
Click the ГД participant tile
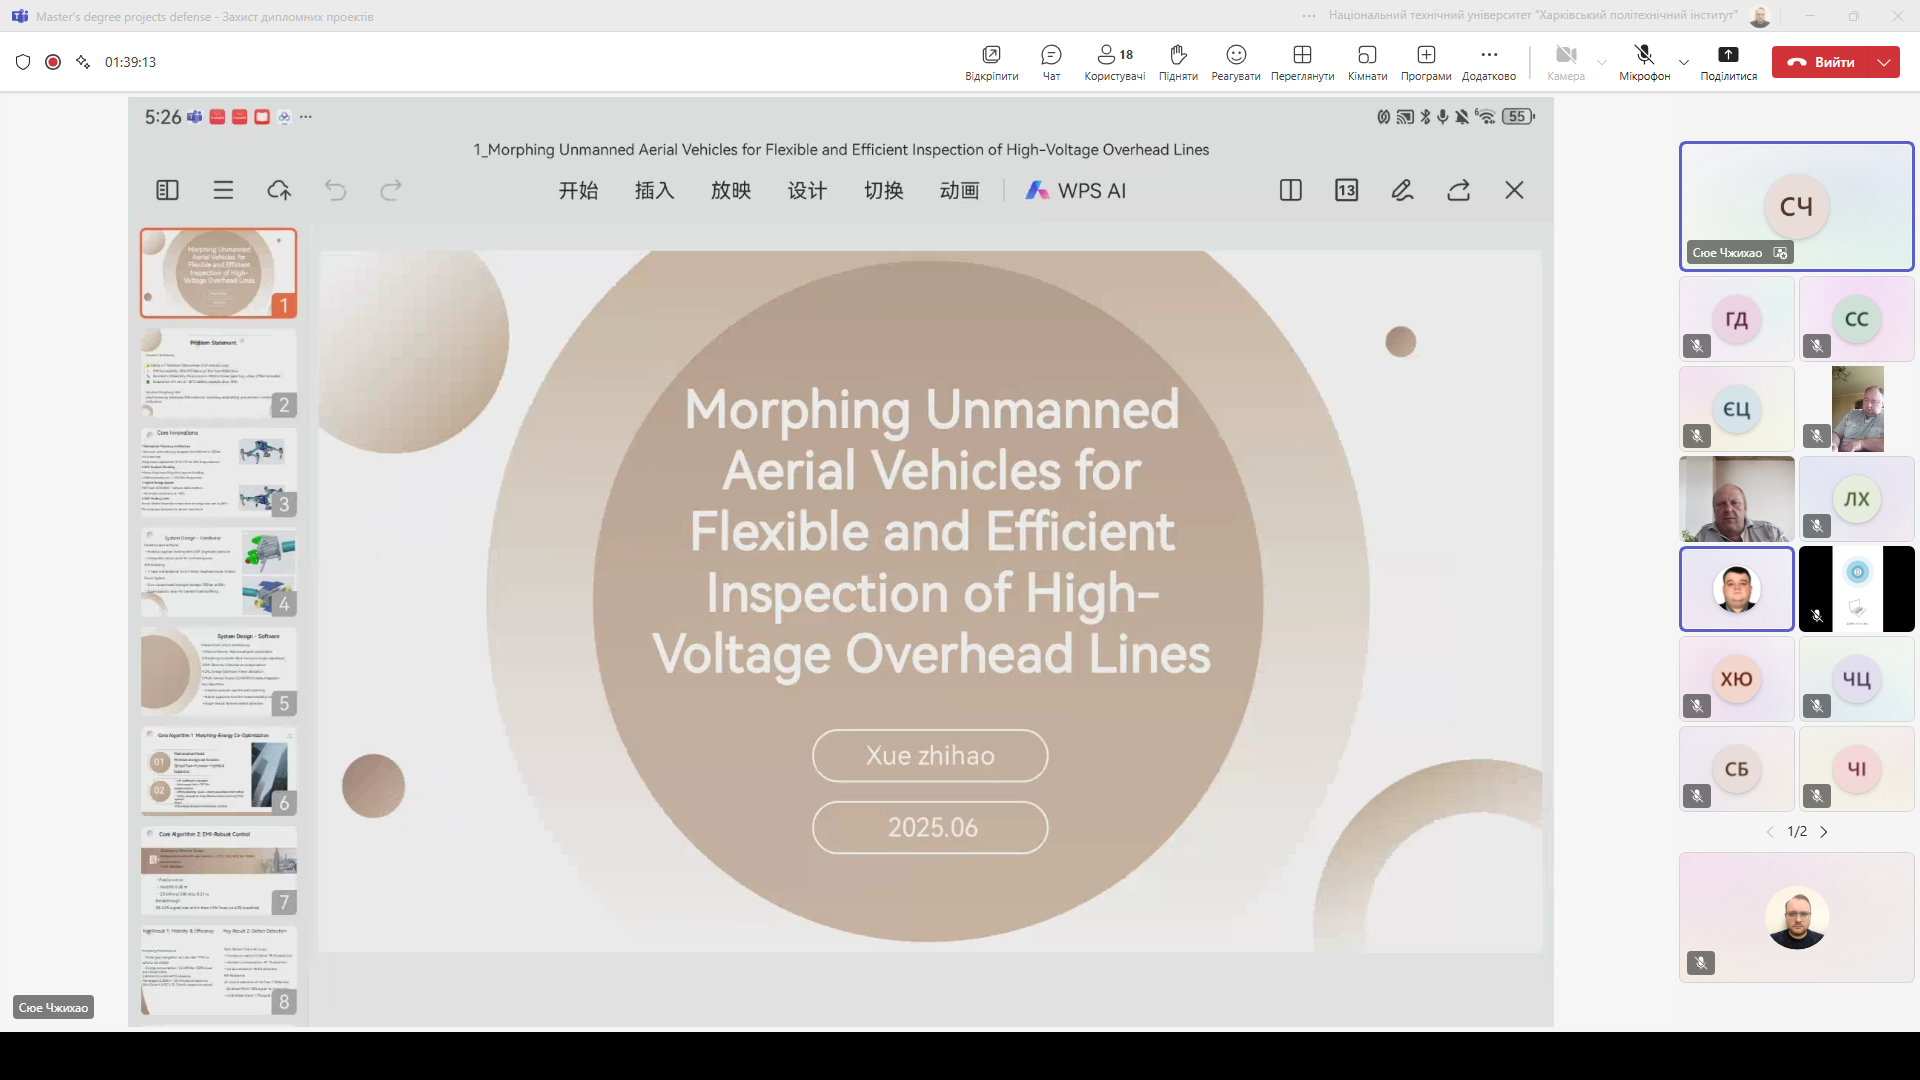1737,320
